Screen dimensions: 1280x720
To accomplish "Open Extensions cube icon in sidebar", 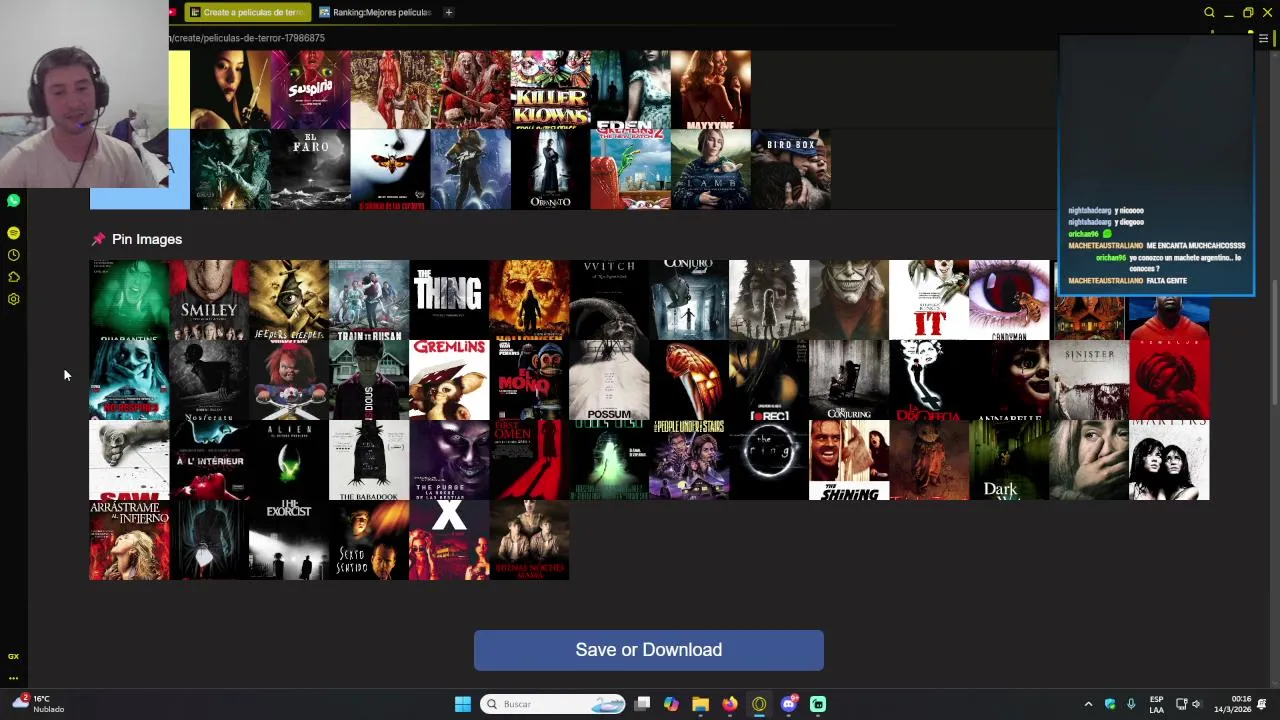I will pyautogui.click(x=13, y=277).
